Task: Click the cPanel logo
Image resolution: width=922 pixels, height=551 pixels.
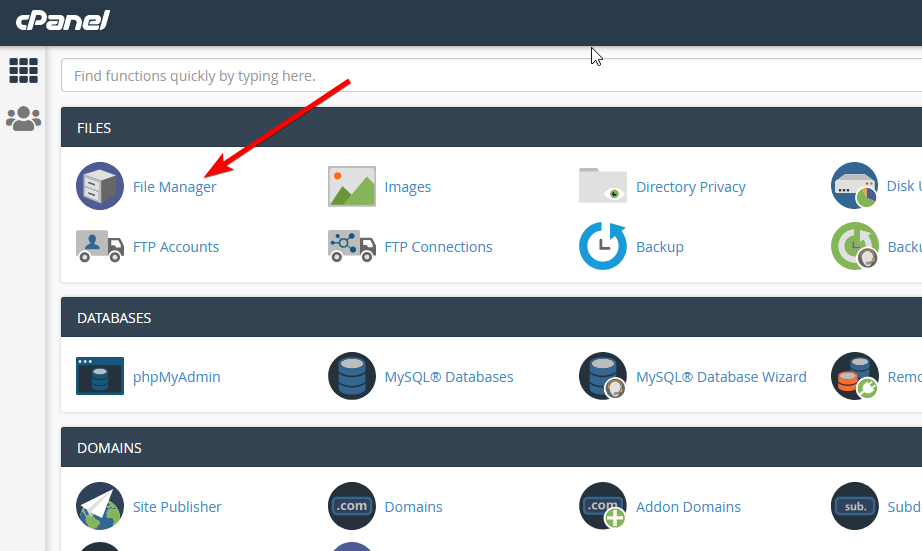Action: point(62,21)
